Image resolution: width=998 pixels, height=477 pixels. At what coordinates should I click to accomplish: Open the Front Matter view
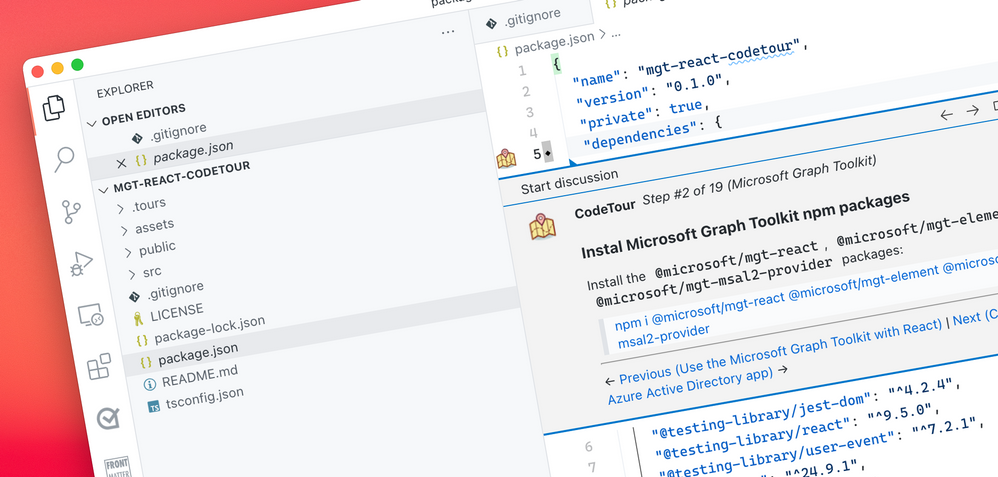116,466
